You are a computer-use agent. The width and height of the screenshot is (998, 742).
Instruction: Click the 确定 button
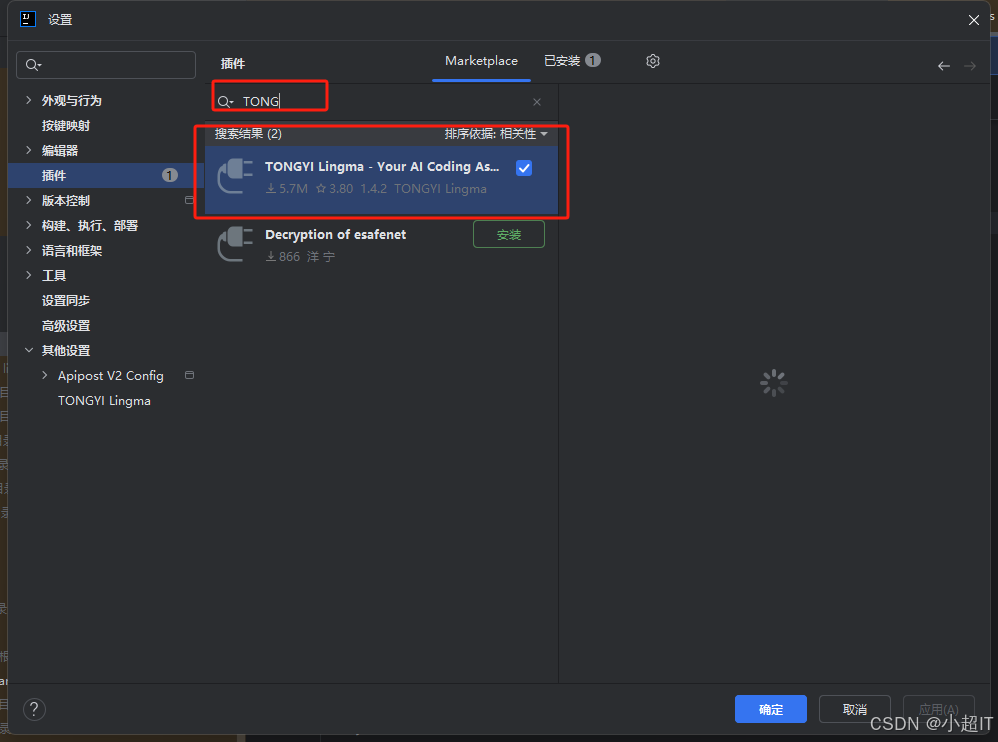(x=771, y=709)
